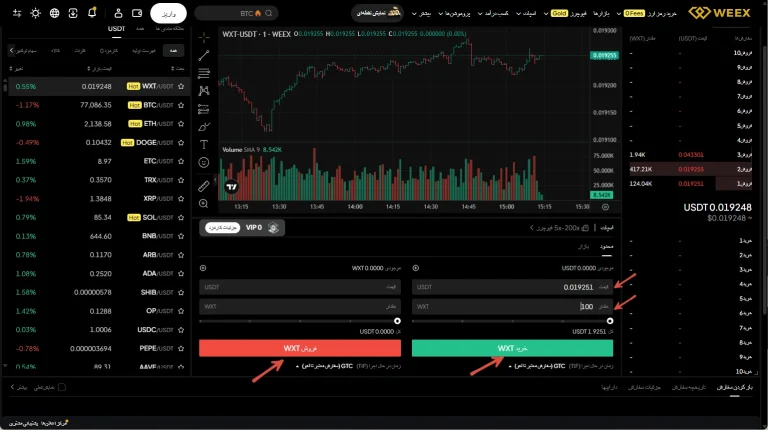Click the green buy WXT button
Screen dimensions: 768x430
coord(512,348)
